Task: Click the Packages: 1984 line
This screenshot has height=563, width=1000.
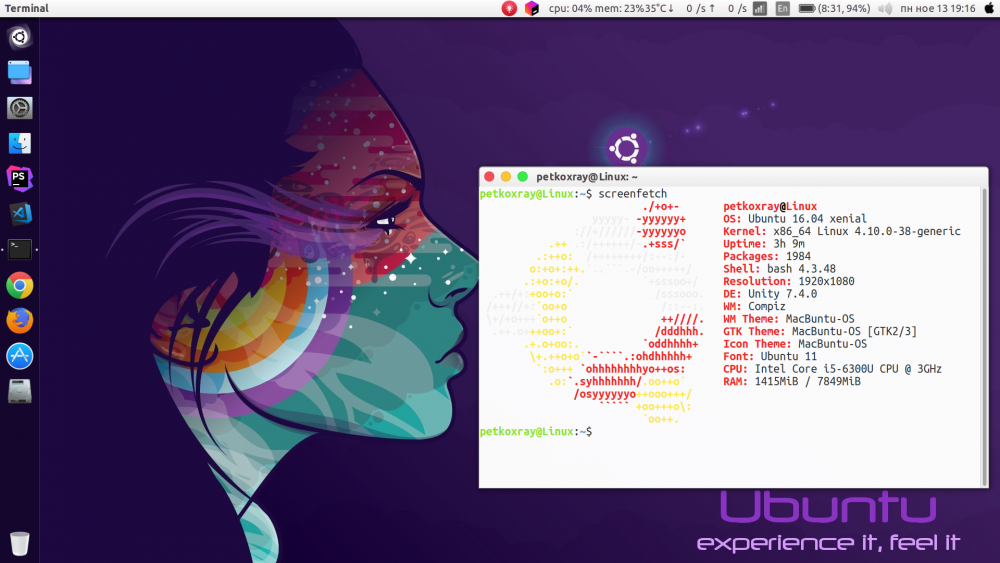Action: pos(767,256)
